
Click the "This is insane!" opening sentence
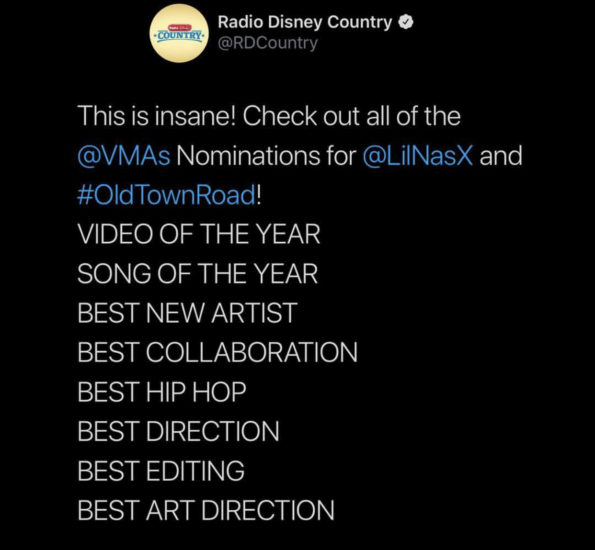click(x=157, y=116)
